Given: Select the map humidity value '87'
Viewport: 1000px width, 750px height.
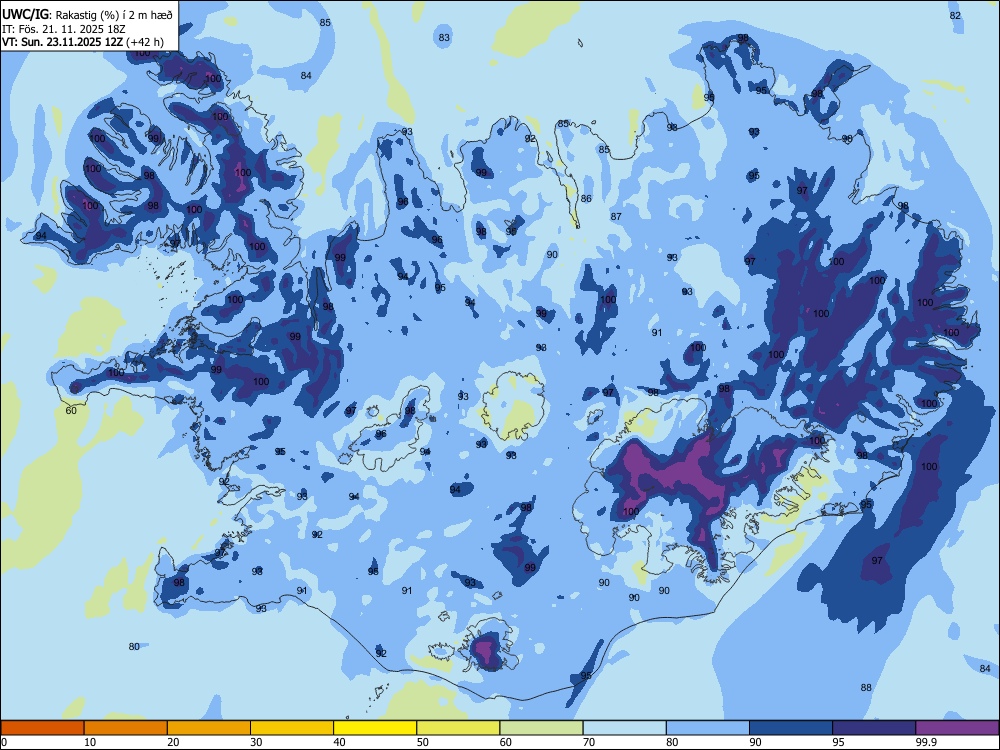Looking at the screenshot, I should pyautogui.click(x=616, y=217).
